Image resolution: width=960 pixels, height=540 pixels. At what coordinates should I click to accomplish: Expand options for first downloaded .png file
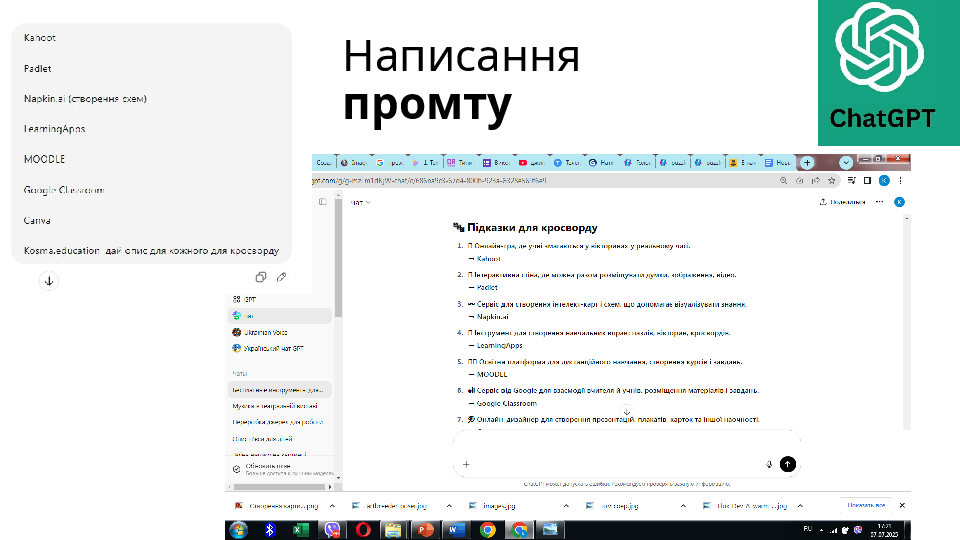click(x=332, y=506)
